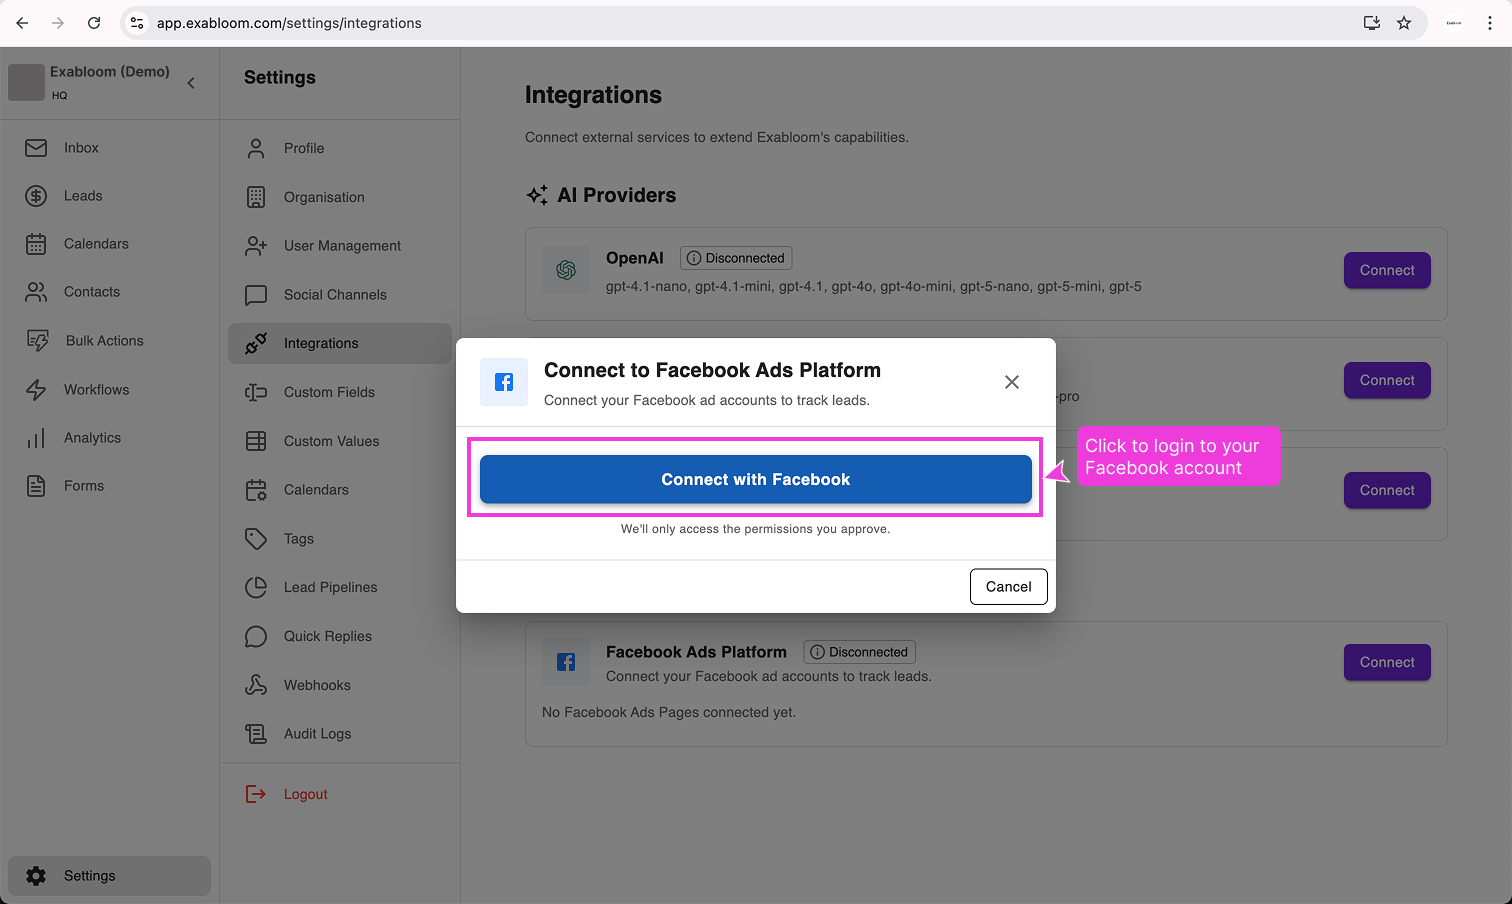The width and height of the screenshot is (1512, 904).
Task: Open the browser three-dot menu
Action: [1491, 22]
